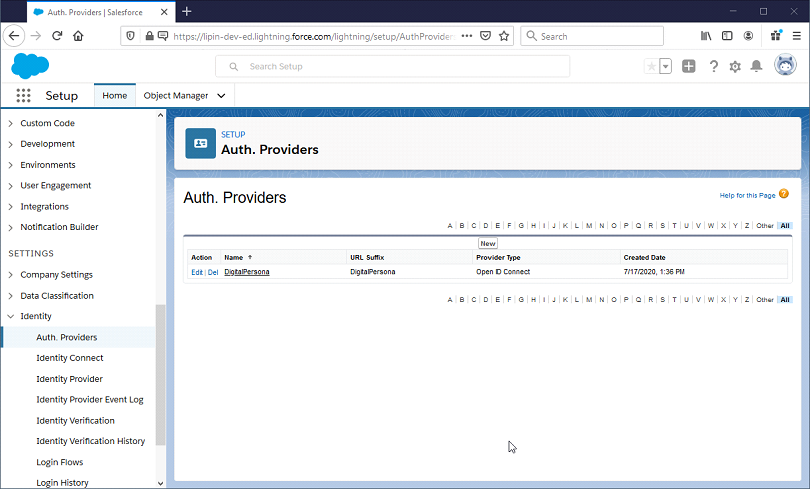Open Login Flows in sidebar
This screenshot has width=810, height=500.
59,462
